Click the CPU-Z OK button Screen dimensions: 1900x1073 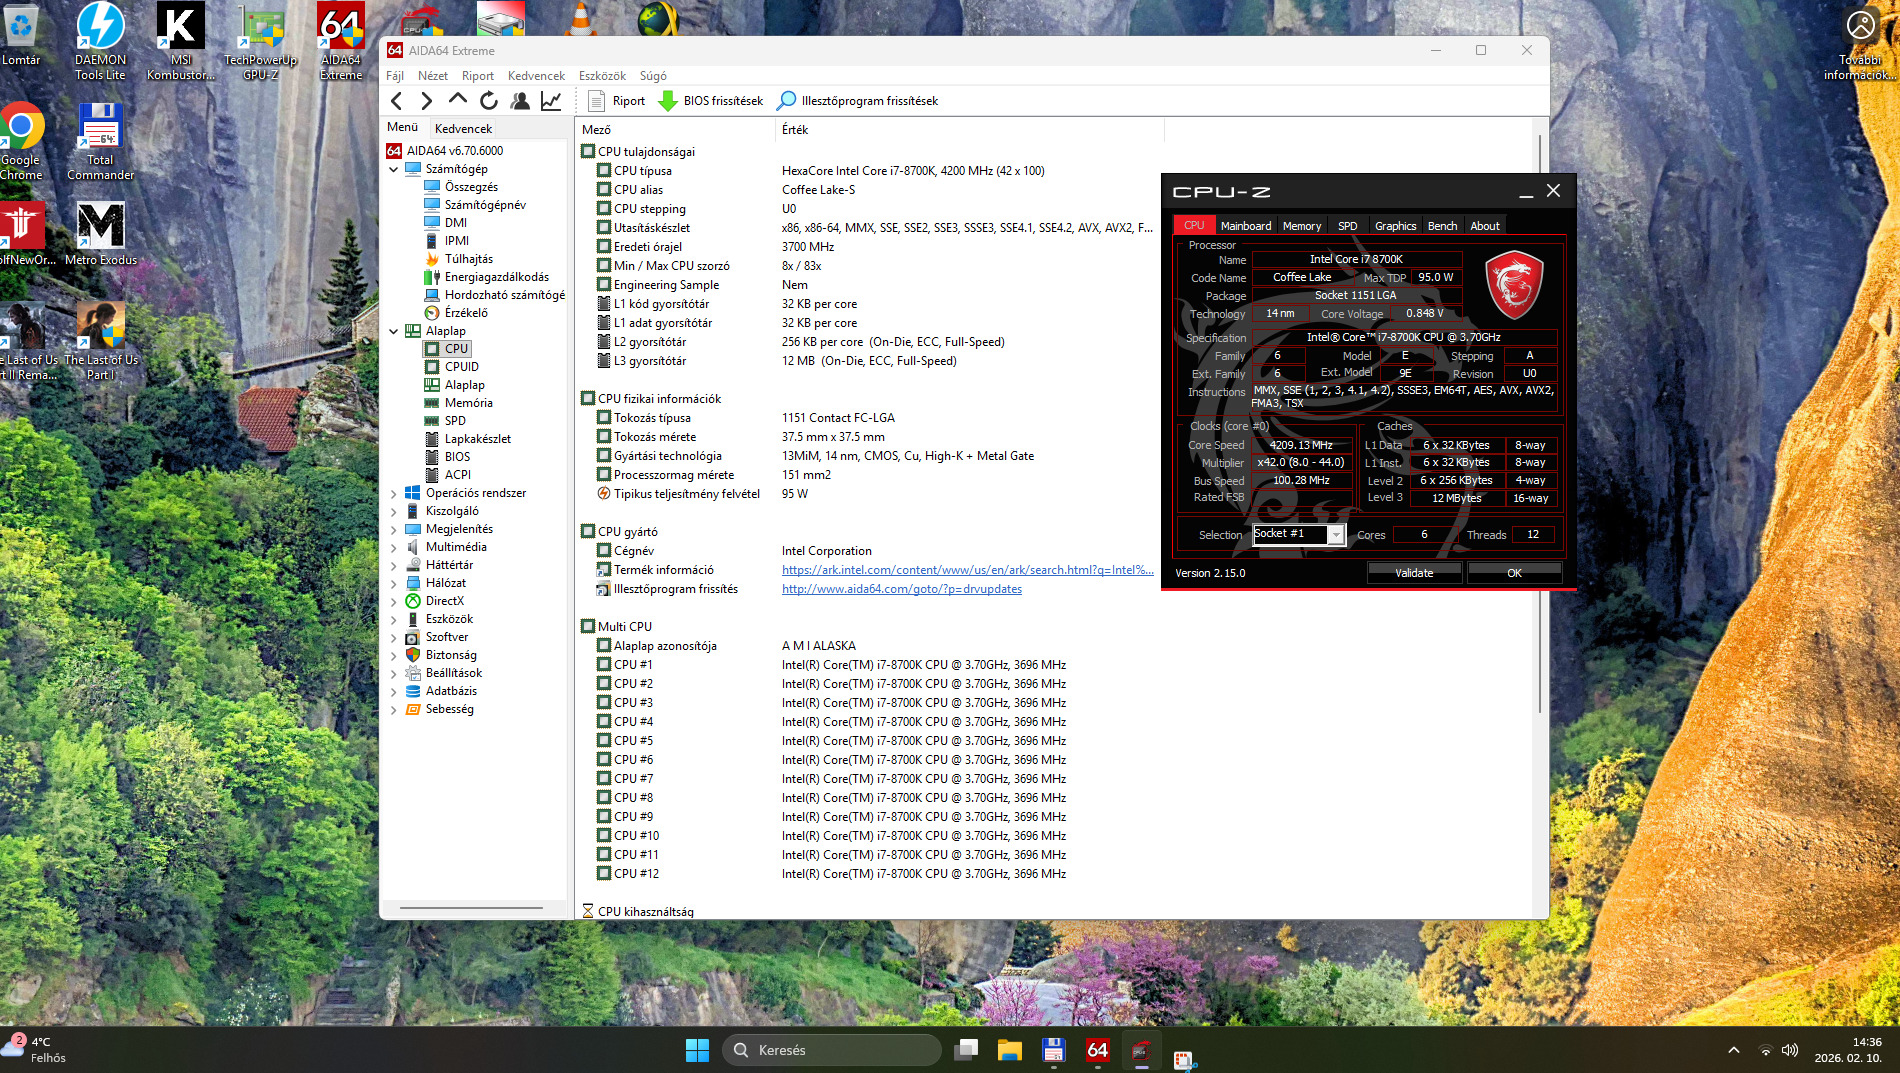1514,573
